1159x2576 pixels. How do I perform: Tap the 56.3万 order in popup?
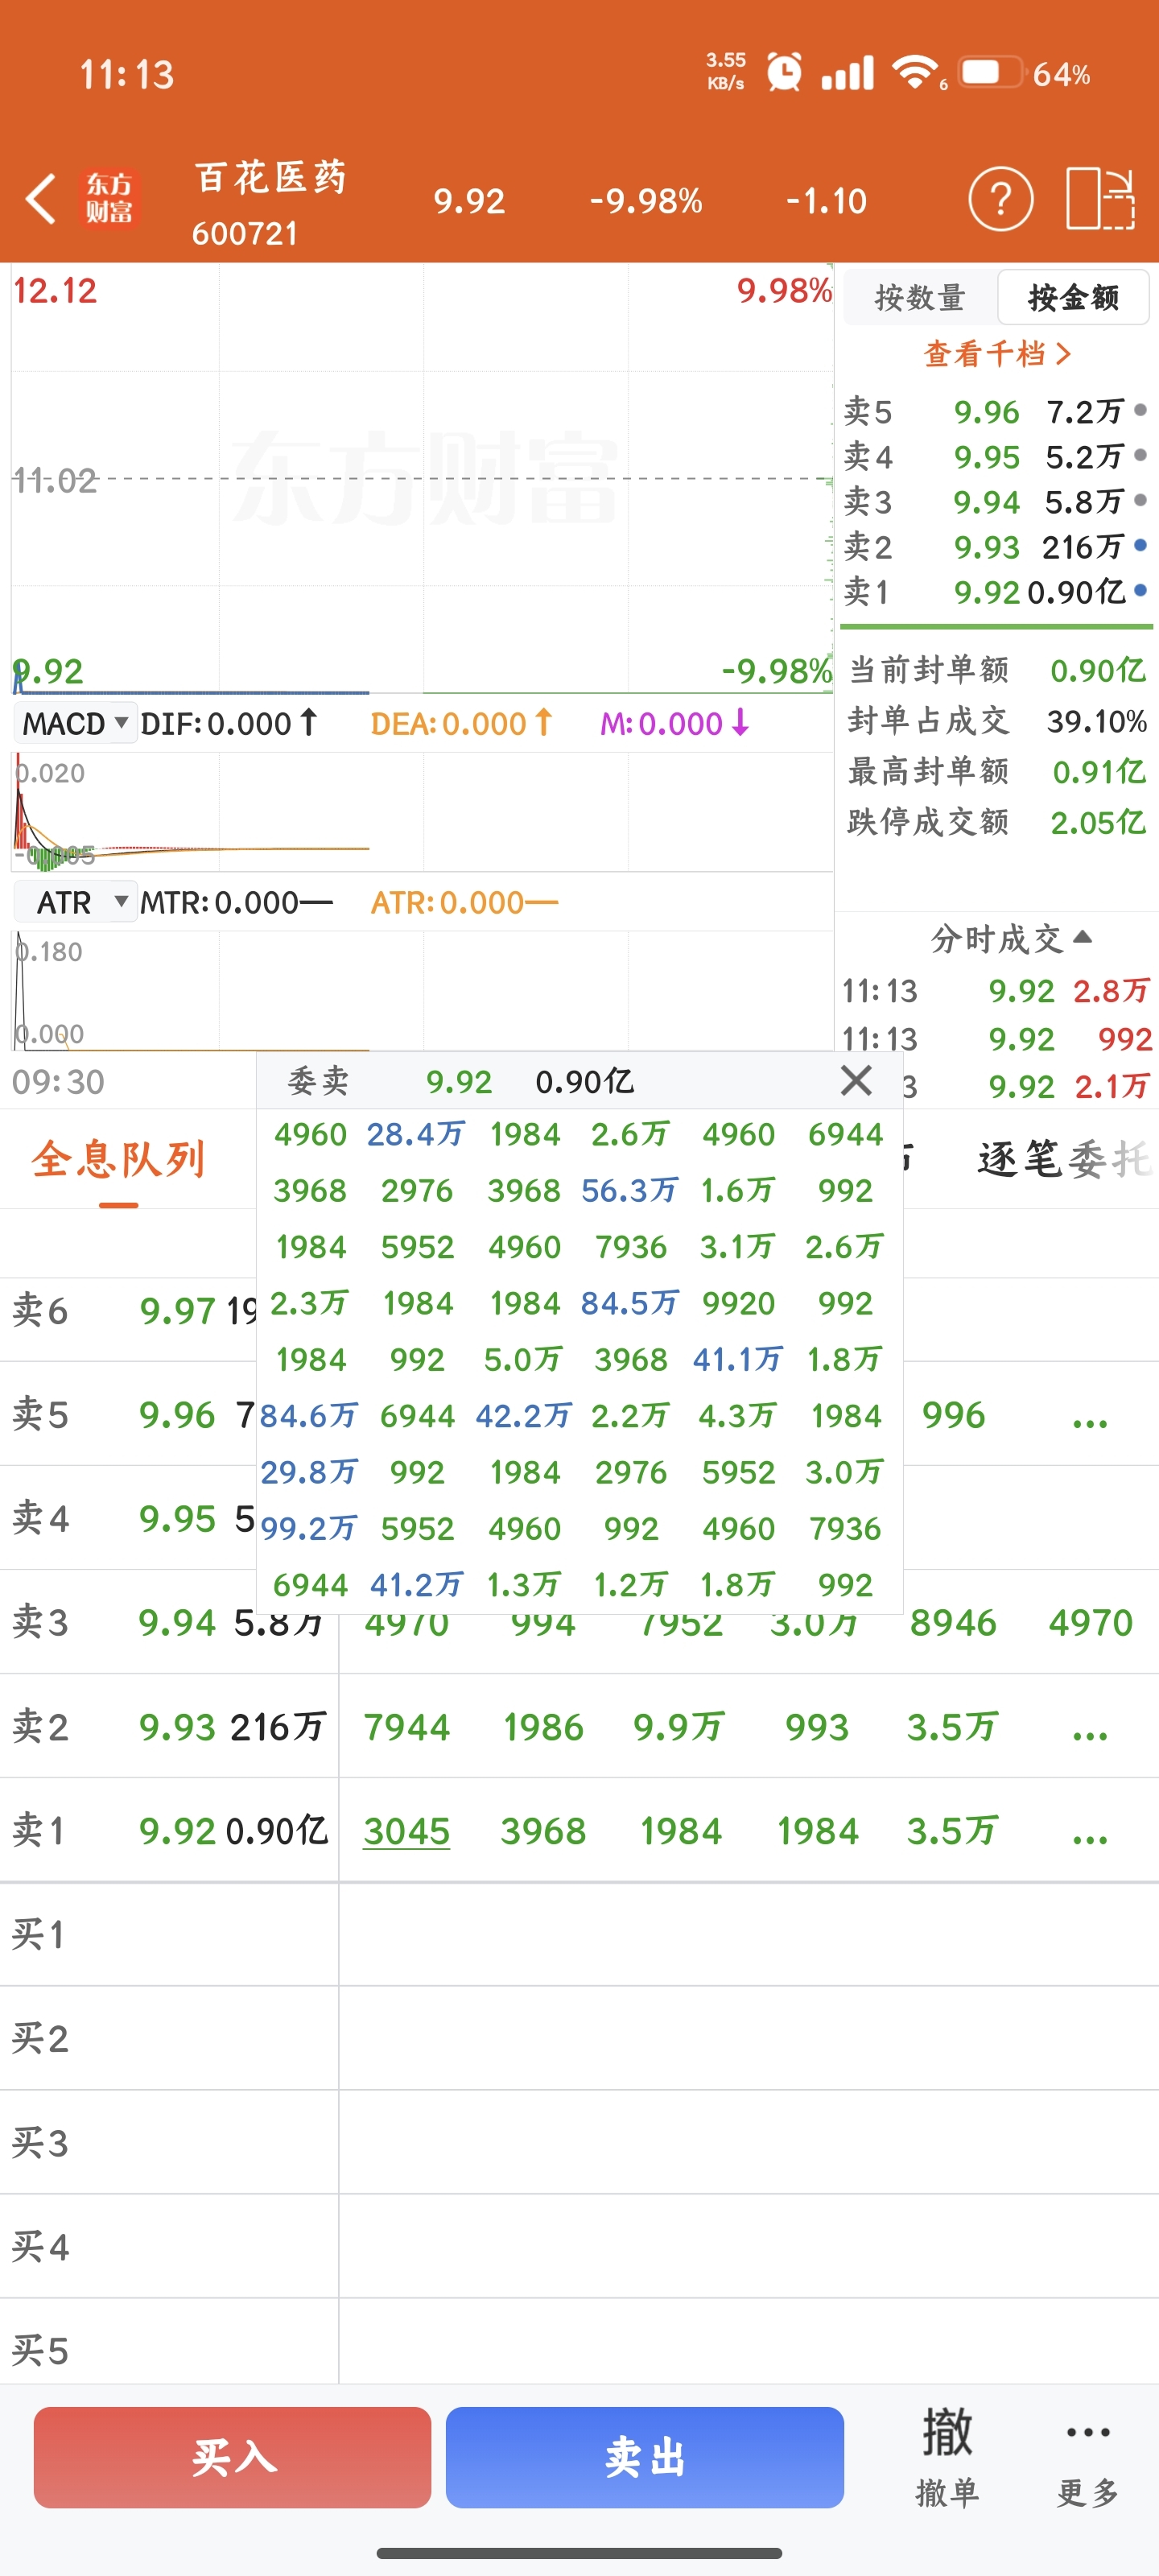[630, 1190]
